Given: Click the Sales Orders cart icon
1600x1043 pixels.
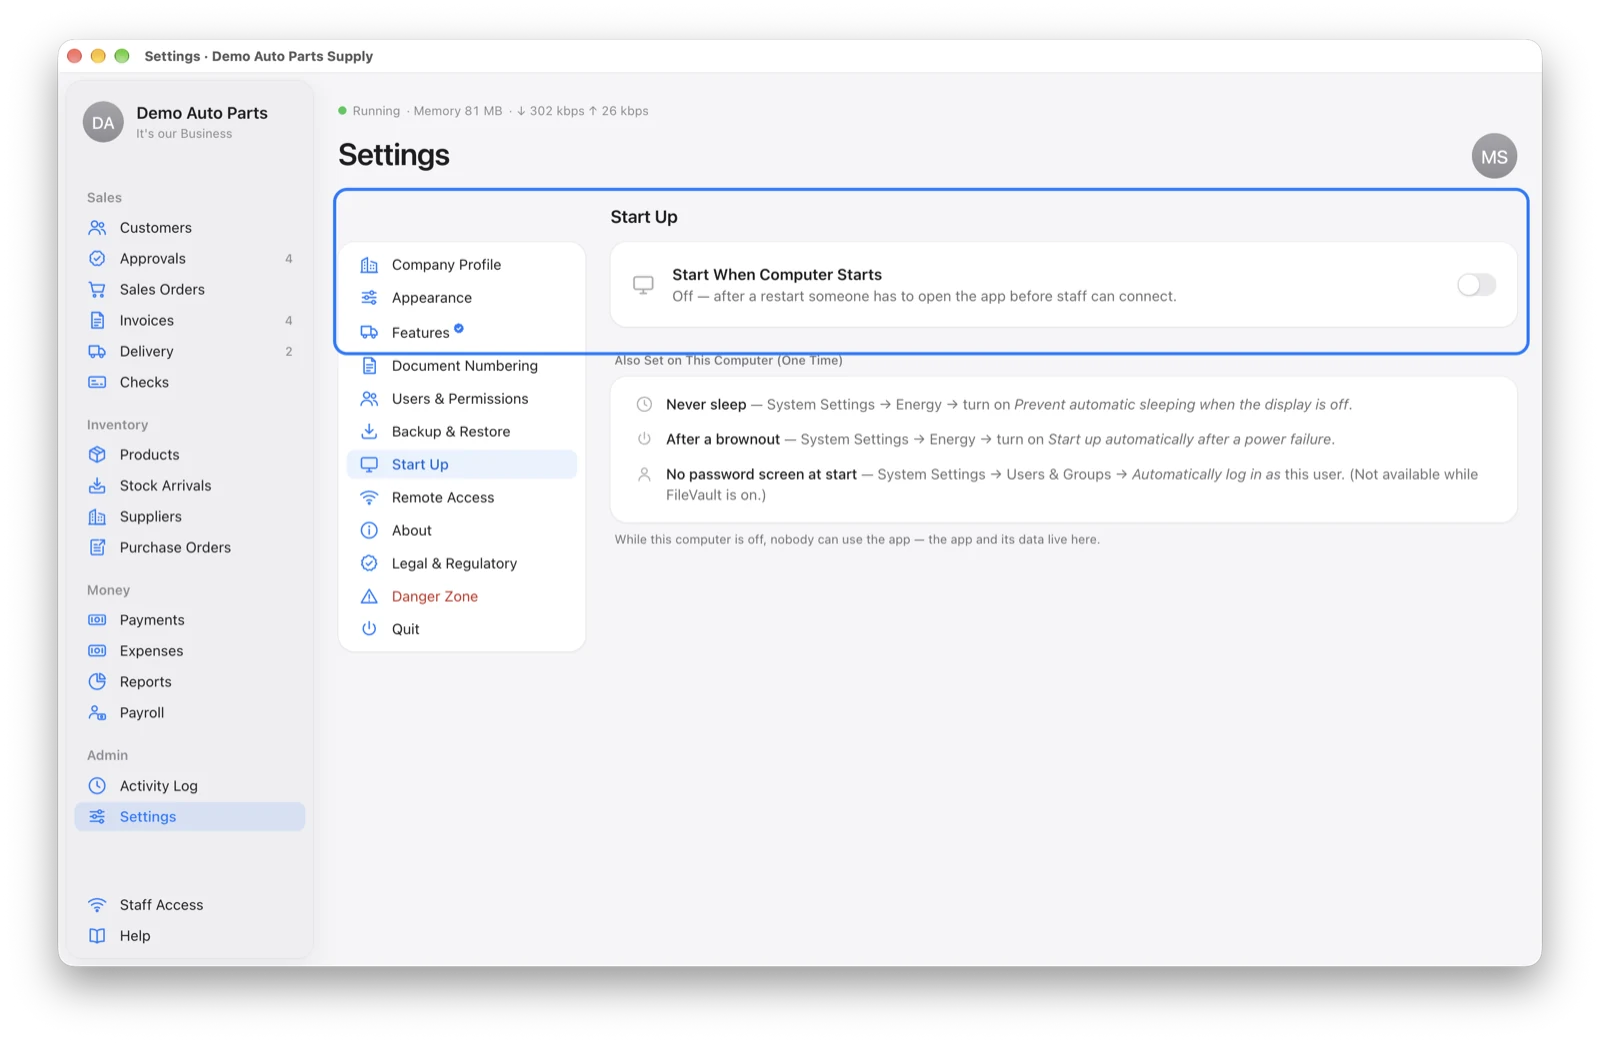Looking at the screenshot, I should pos(97,290).
